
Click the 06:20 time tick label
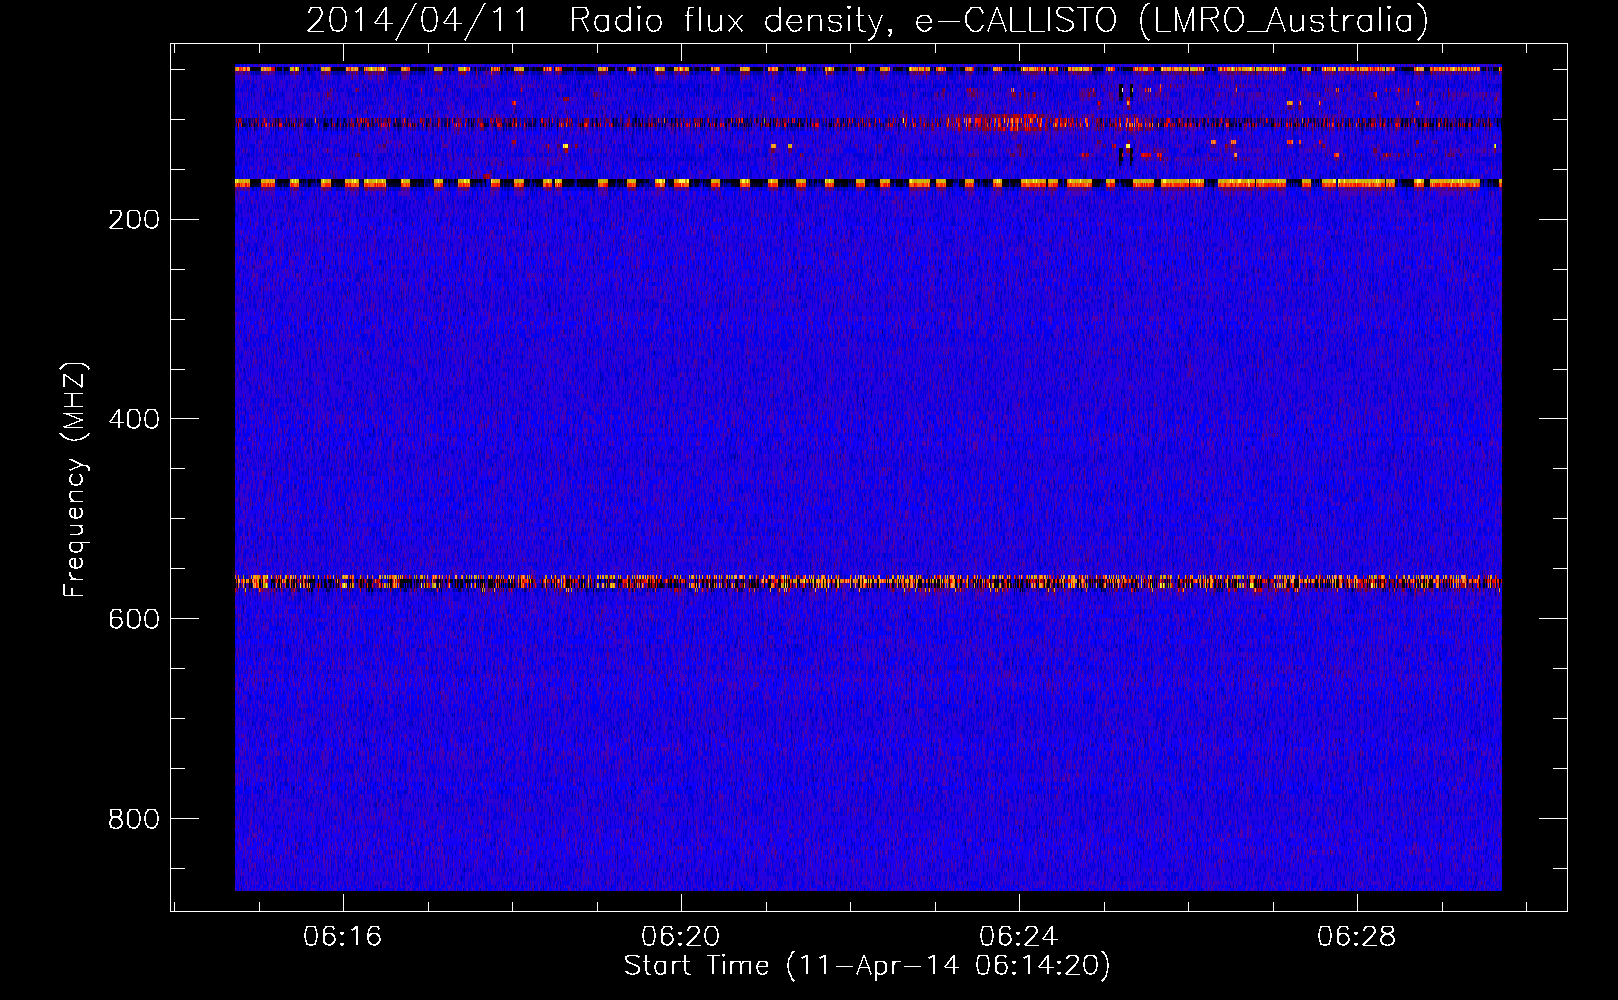[681, 937]
